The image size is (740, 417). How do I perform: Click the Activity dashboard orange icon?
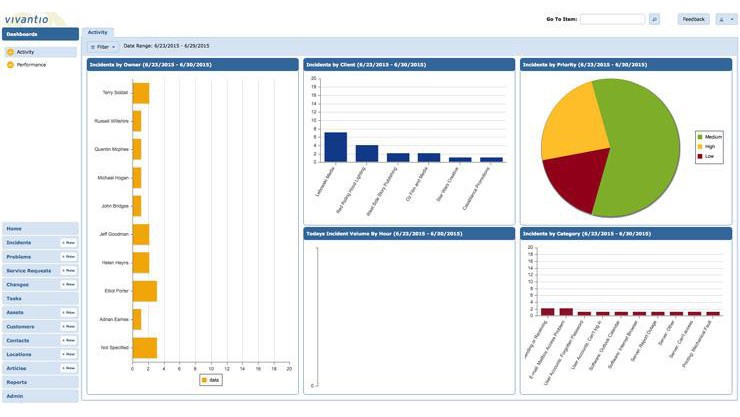tap(11, 52)
